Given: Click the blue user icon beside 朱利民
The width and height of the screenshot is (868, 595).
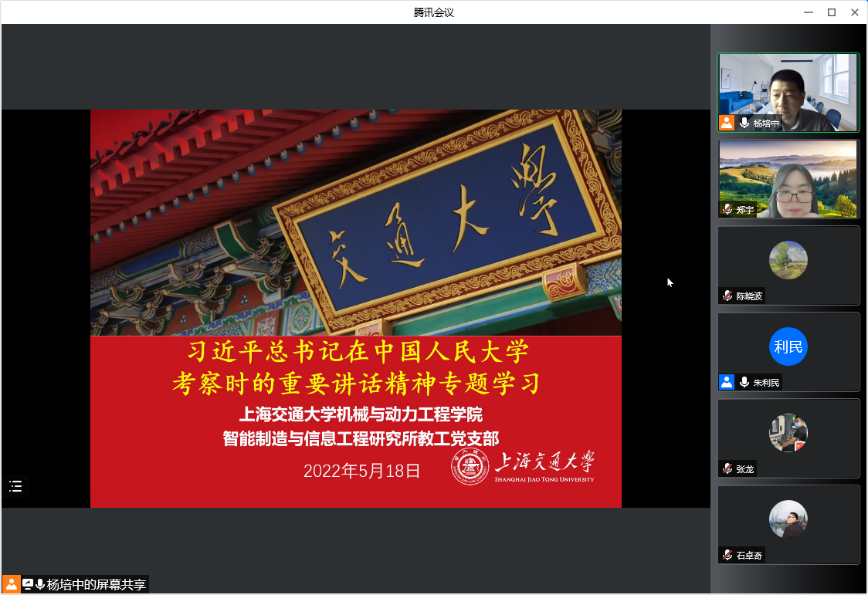Looking at the screenshot, I should pos(727,382).
